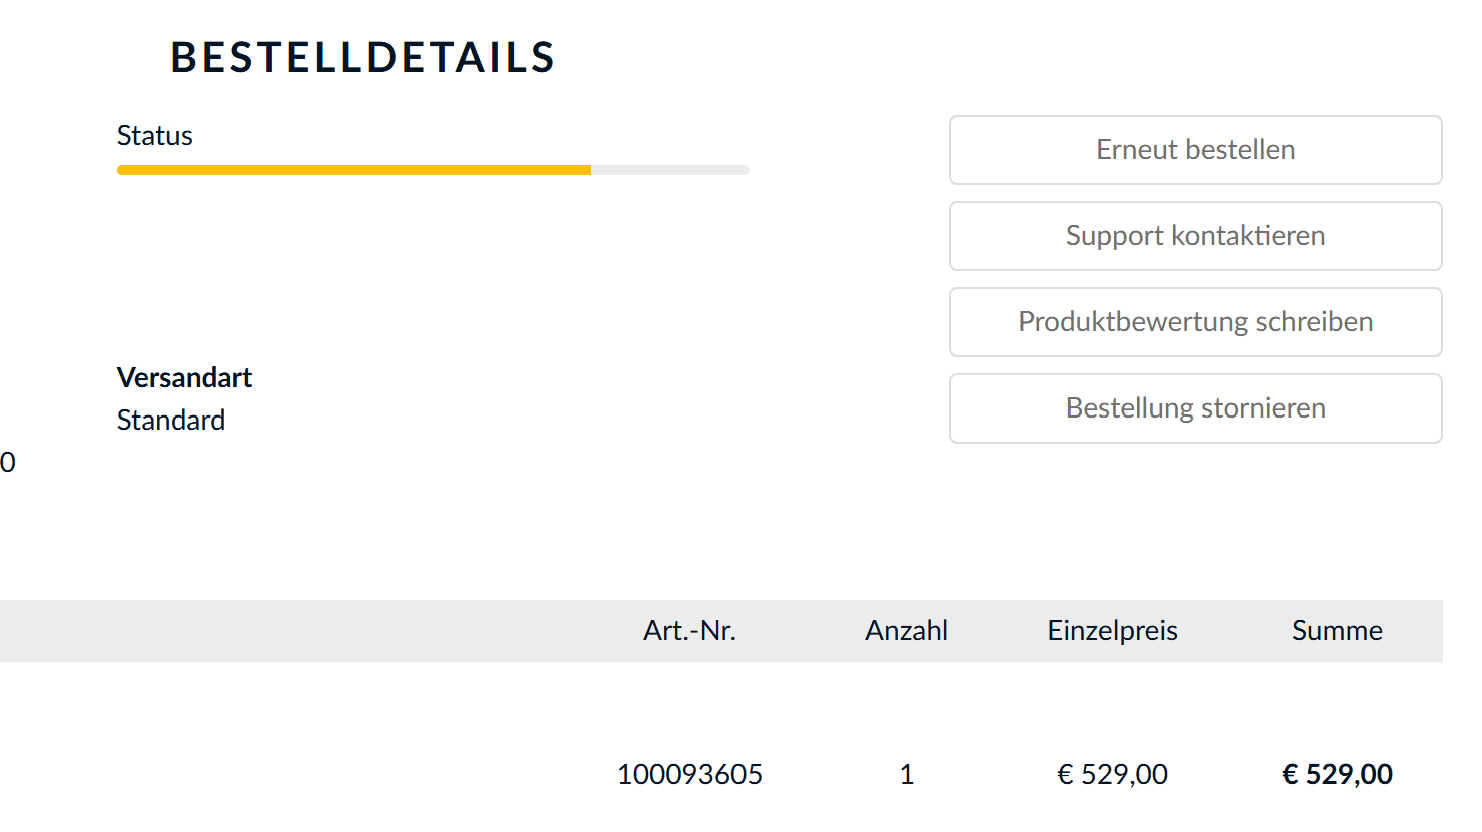The image size is (1482, 832).
Task: Click the Versandart label
Action: 184,377
